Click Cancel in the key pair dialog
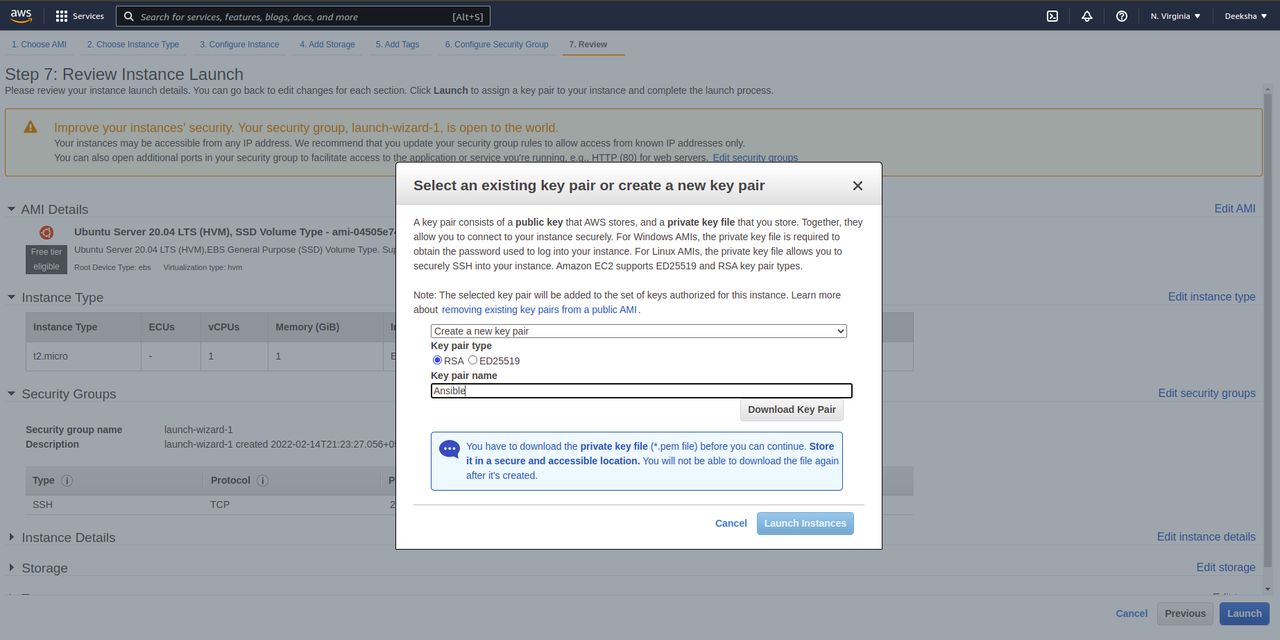Screen dimensions: 1280x640 pos(731,523)
